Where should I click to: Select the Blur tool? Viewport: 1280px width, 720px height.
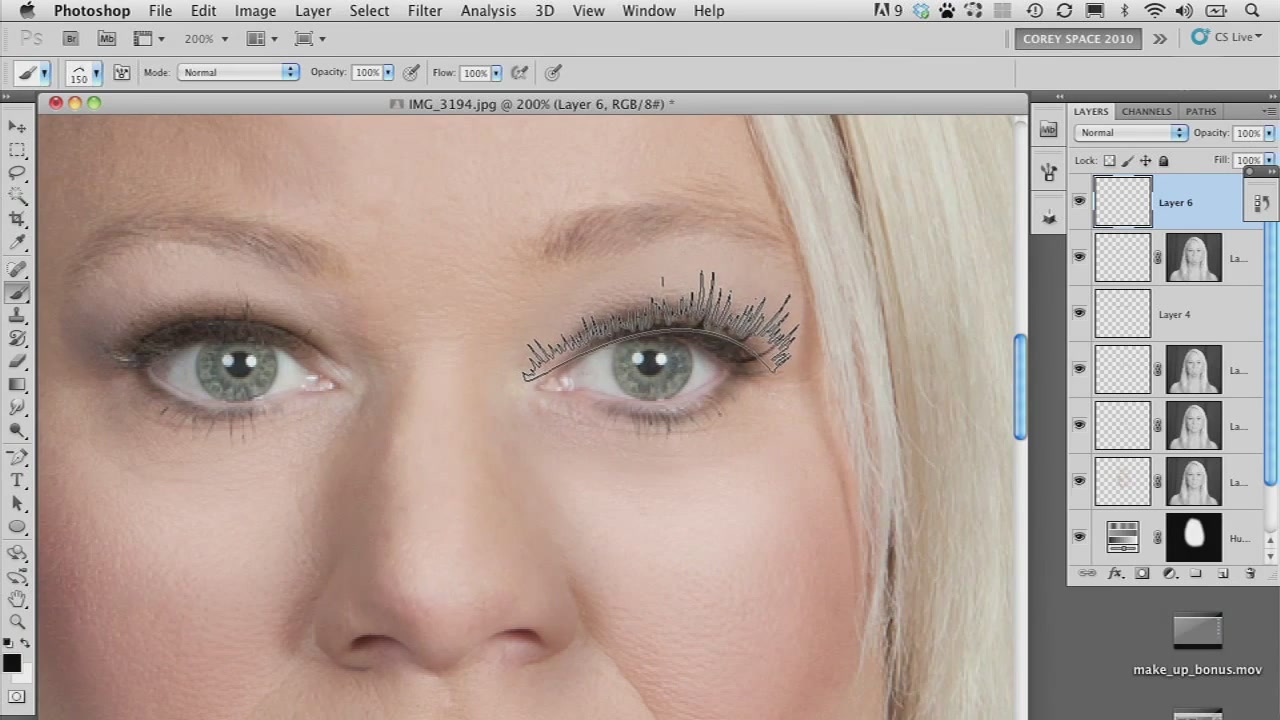(17, 407)
